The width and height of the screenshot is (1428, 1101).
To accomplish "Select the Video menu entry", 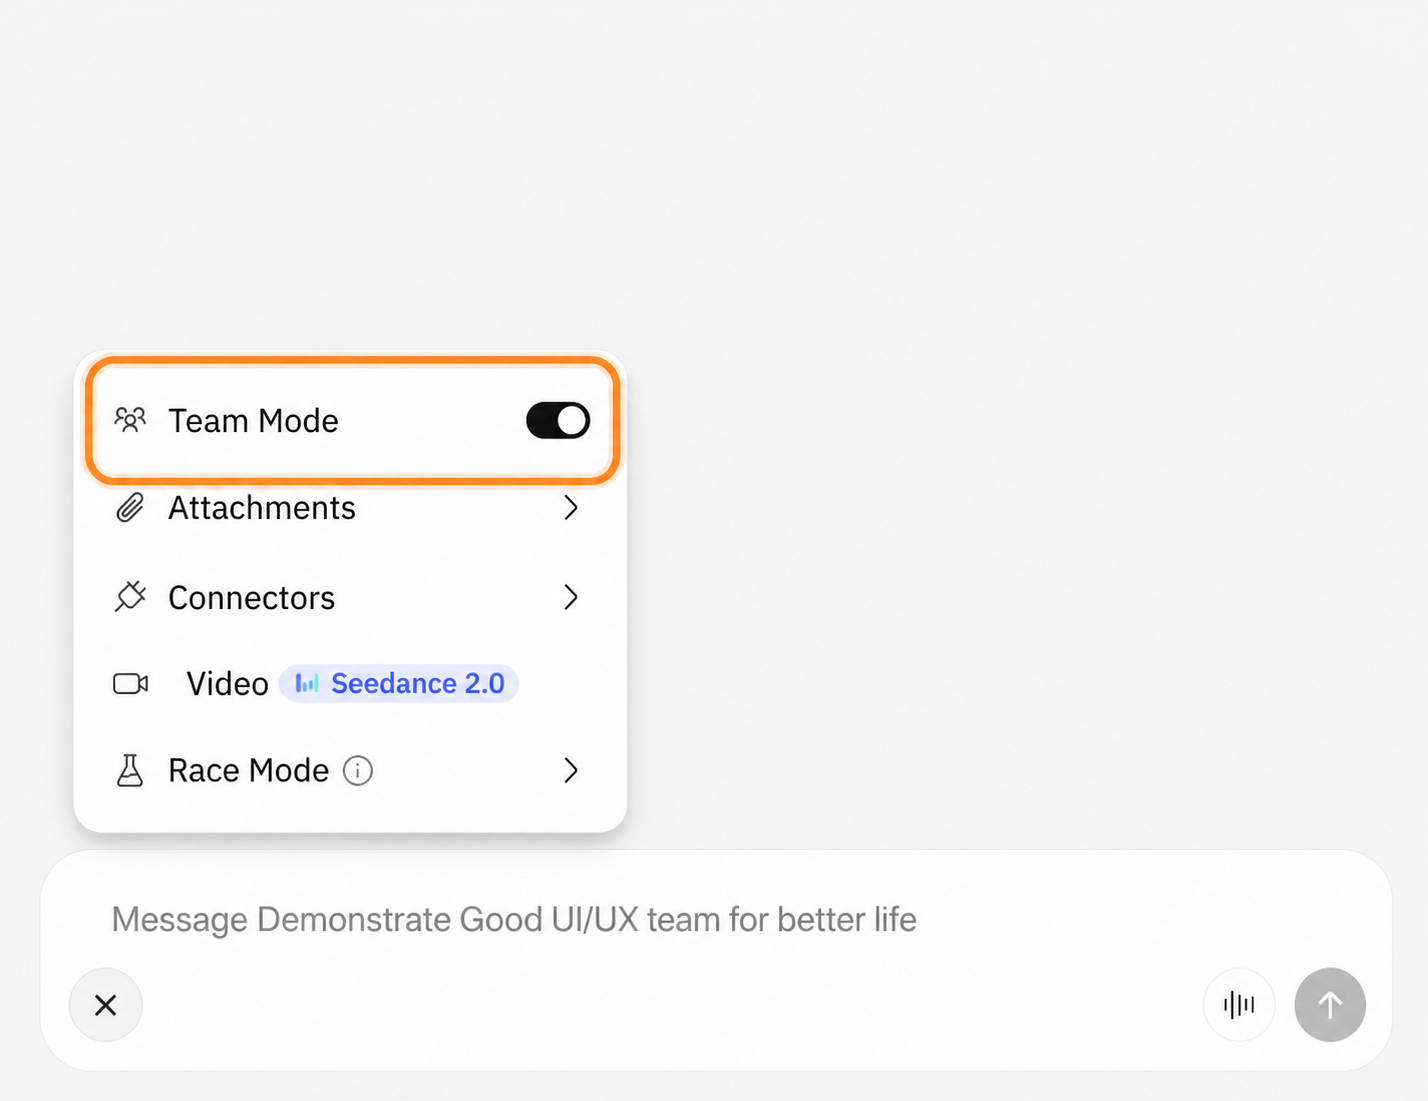I will coord(350,684).
